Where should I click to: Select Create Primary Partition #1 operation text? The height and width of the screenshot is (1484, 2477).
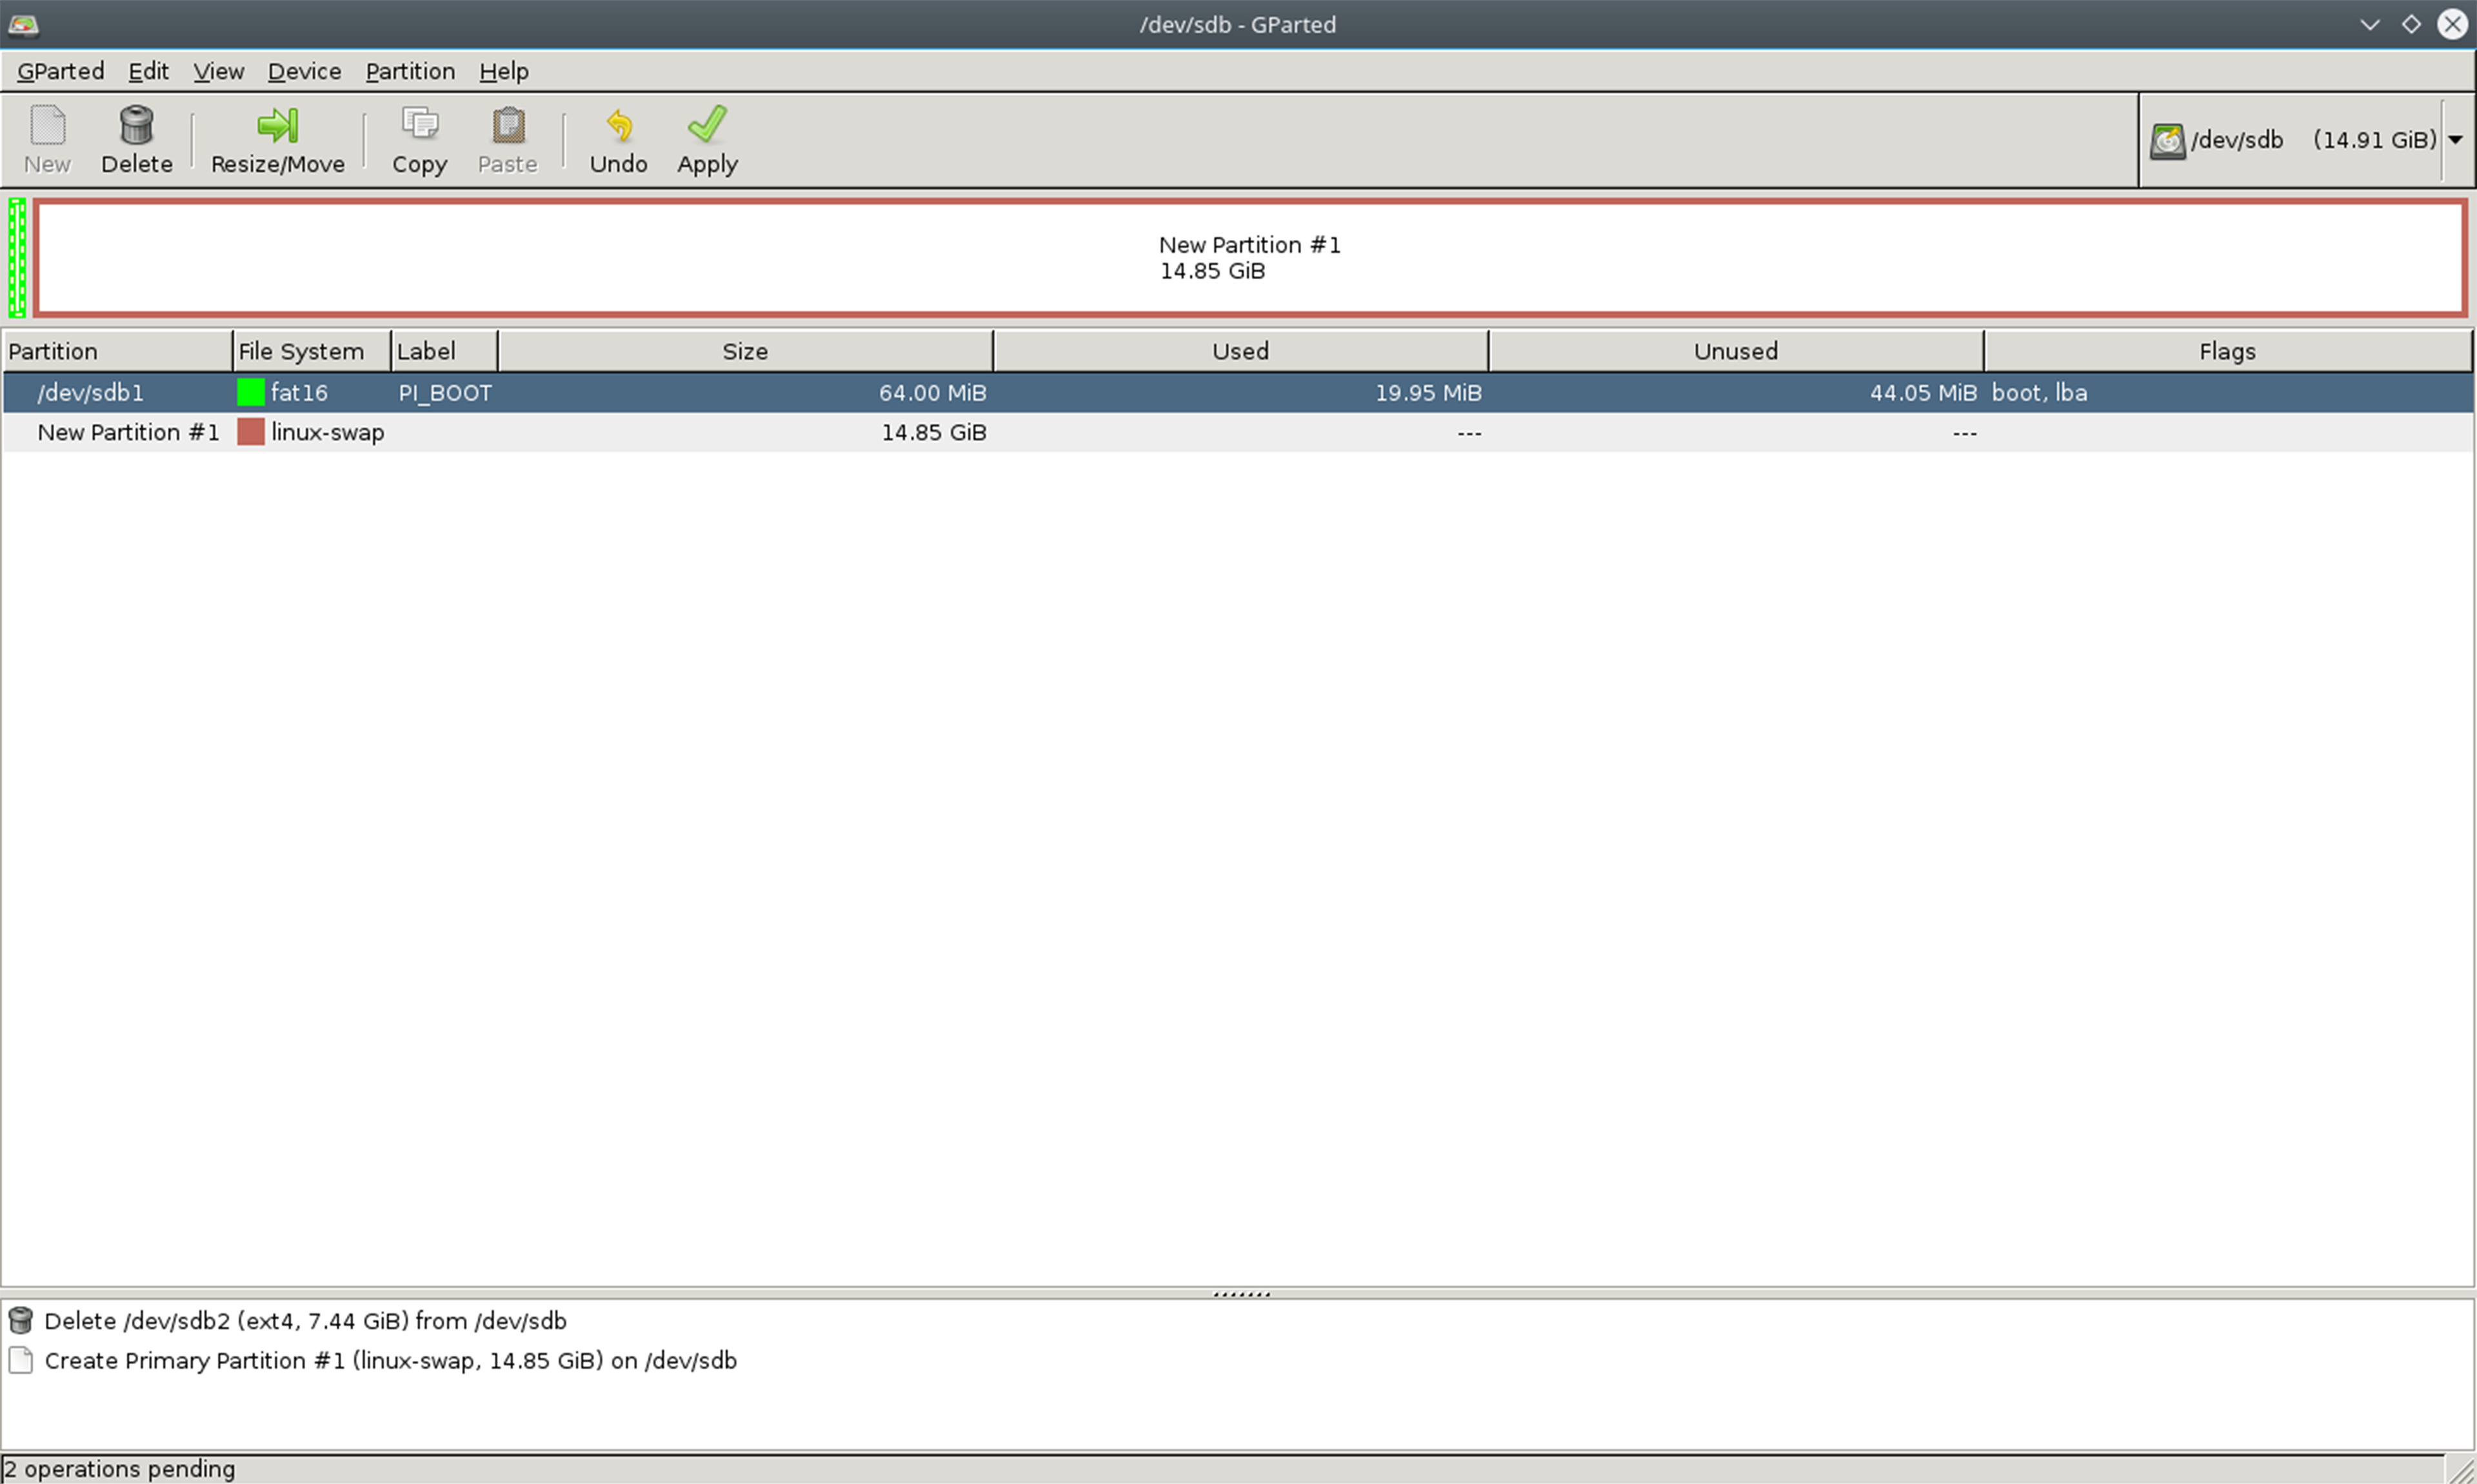click(390, 1361)
